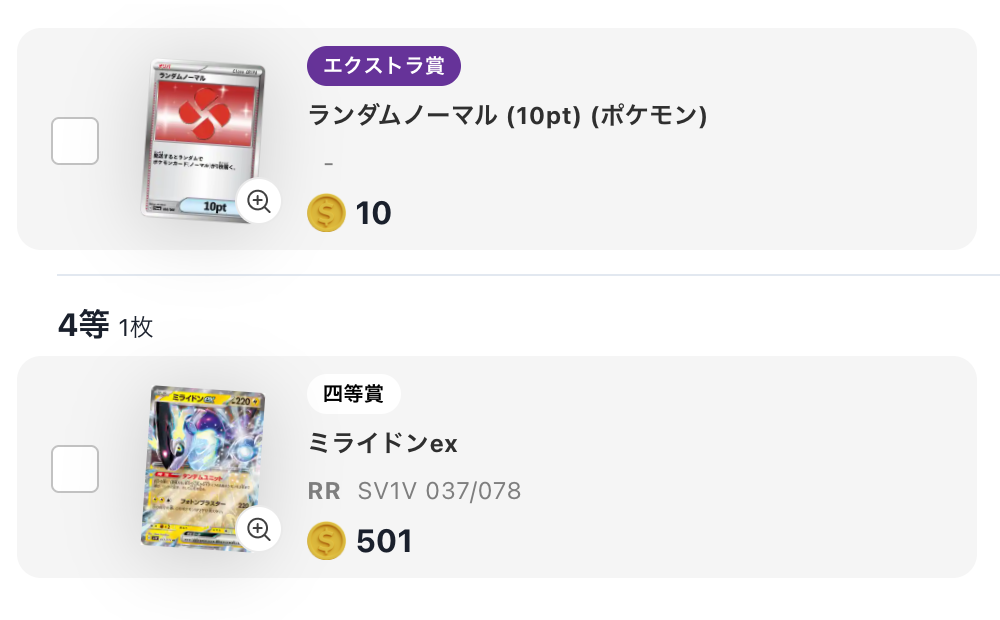Screen dimensions: 1000x620
Task: Click the 4等 section heading
Action: (x=83, y=326)
